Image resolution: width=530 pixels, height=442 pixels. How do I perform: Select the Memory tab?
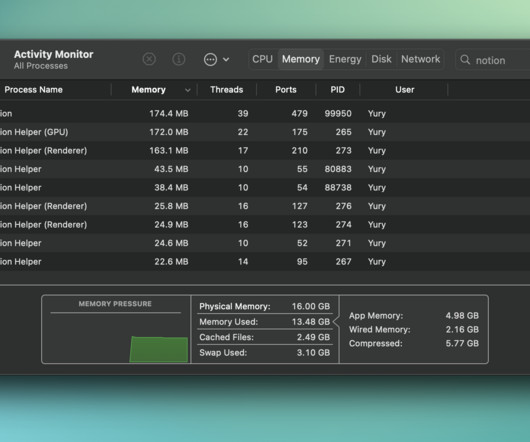point(301,59)
